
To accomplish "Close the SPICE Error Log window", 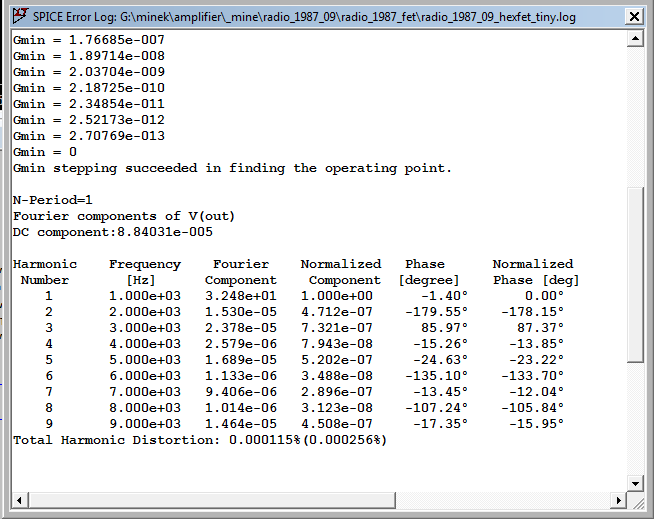I will [x=634, y=17].
